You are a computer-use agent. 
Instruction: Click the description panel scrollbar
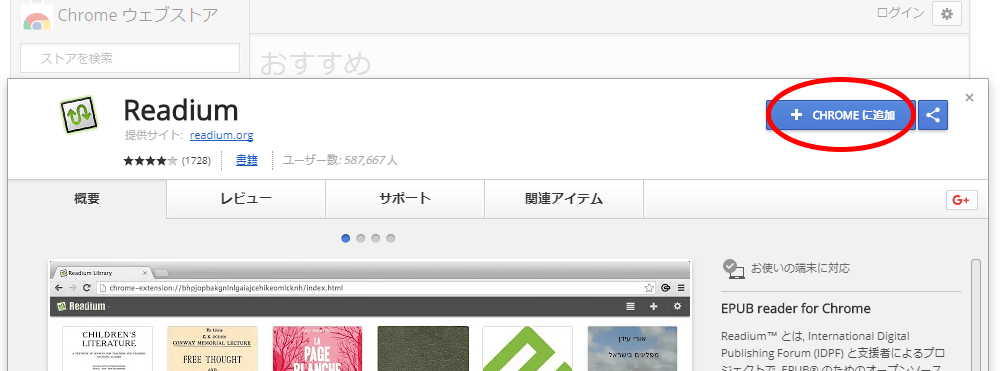click(975, 315)
